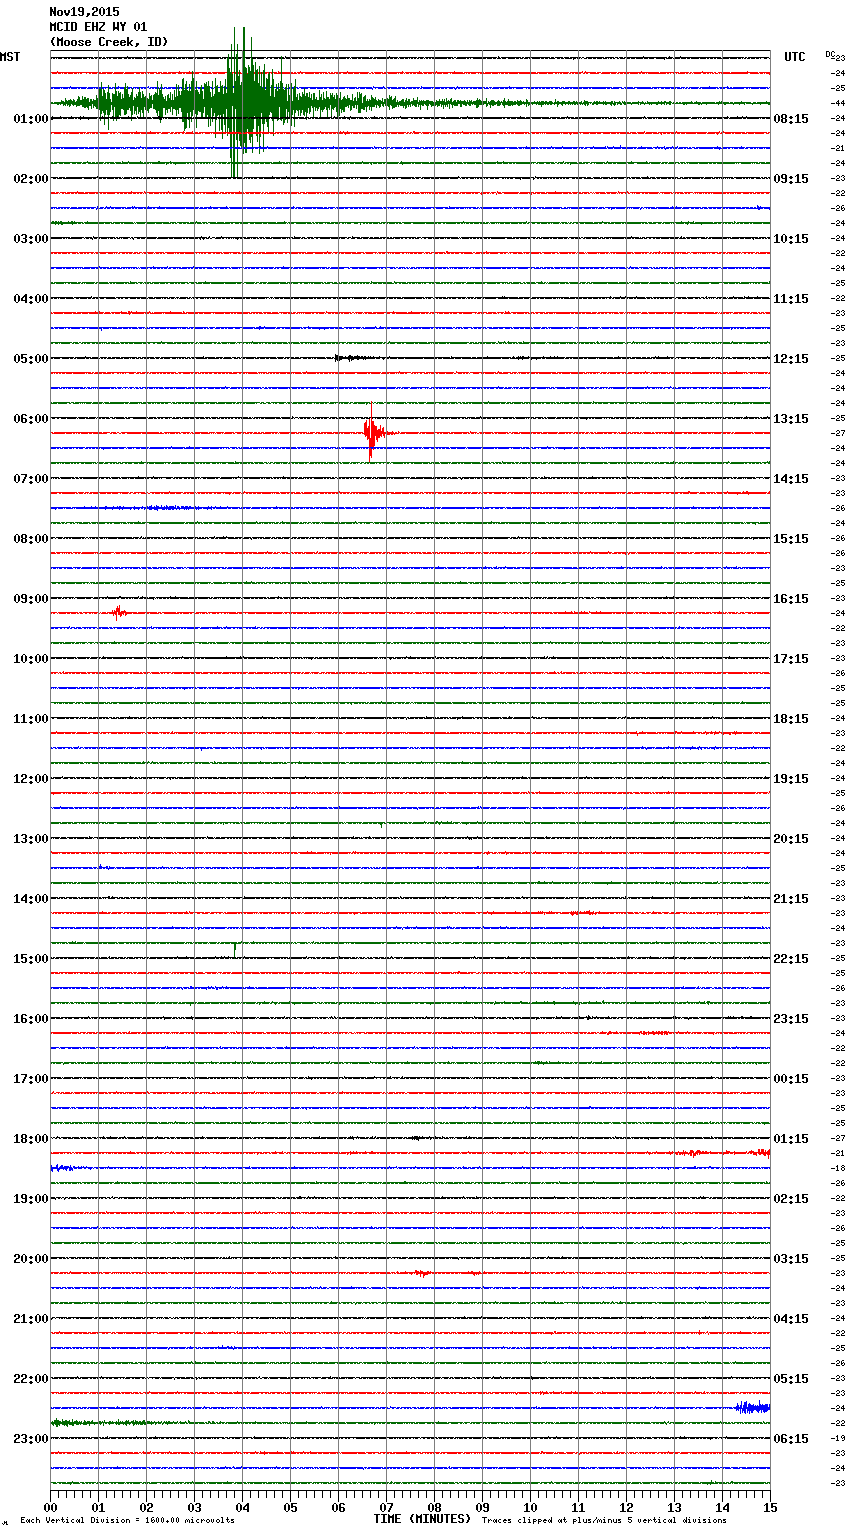Click the large green earthquake waveform peak

coord(240,102)
